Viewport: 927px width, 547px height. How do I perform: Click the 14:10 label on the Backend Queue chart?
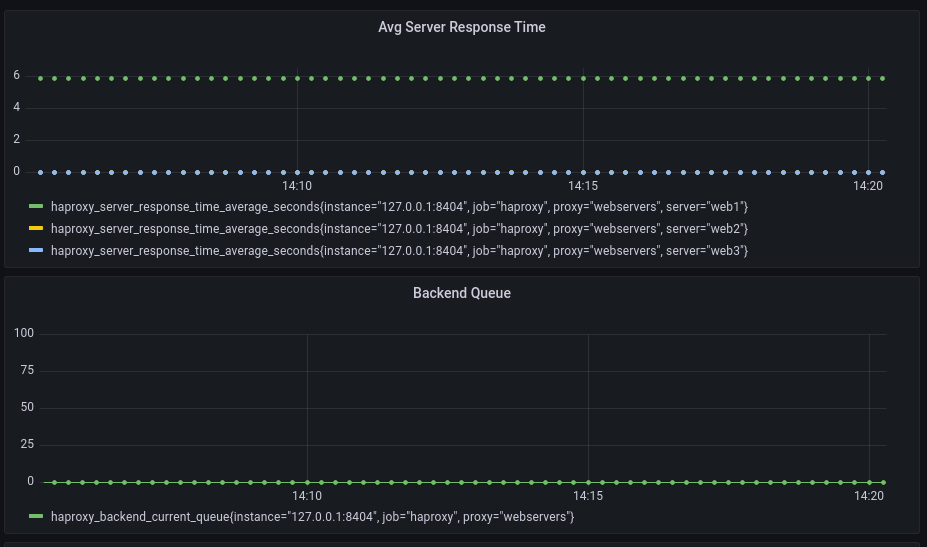[x=307, y=496]
